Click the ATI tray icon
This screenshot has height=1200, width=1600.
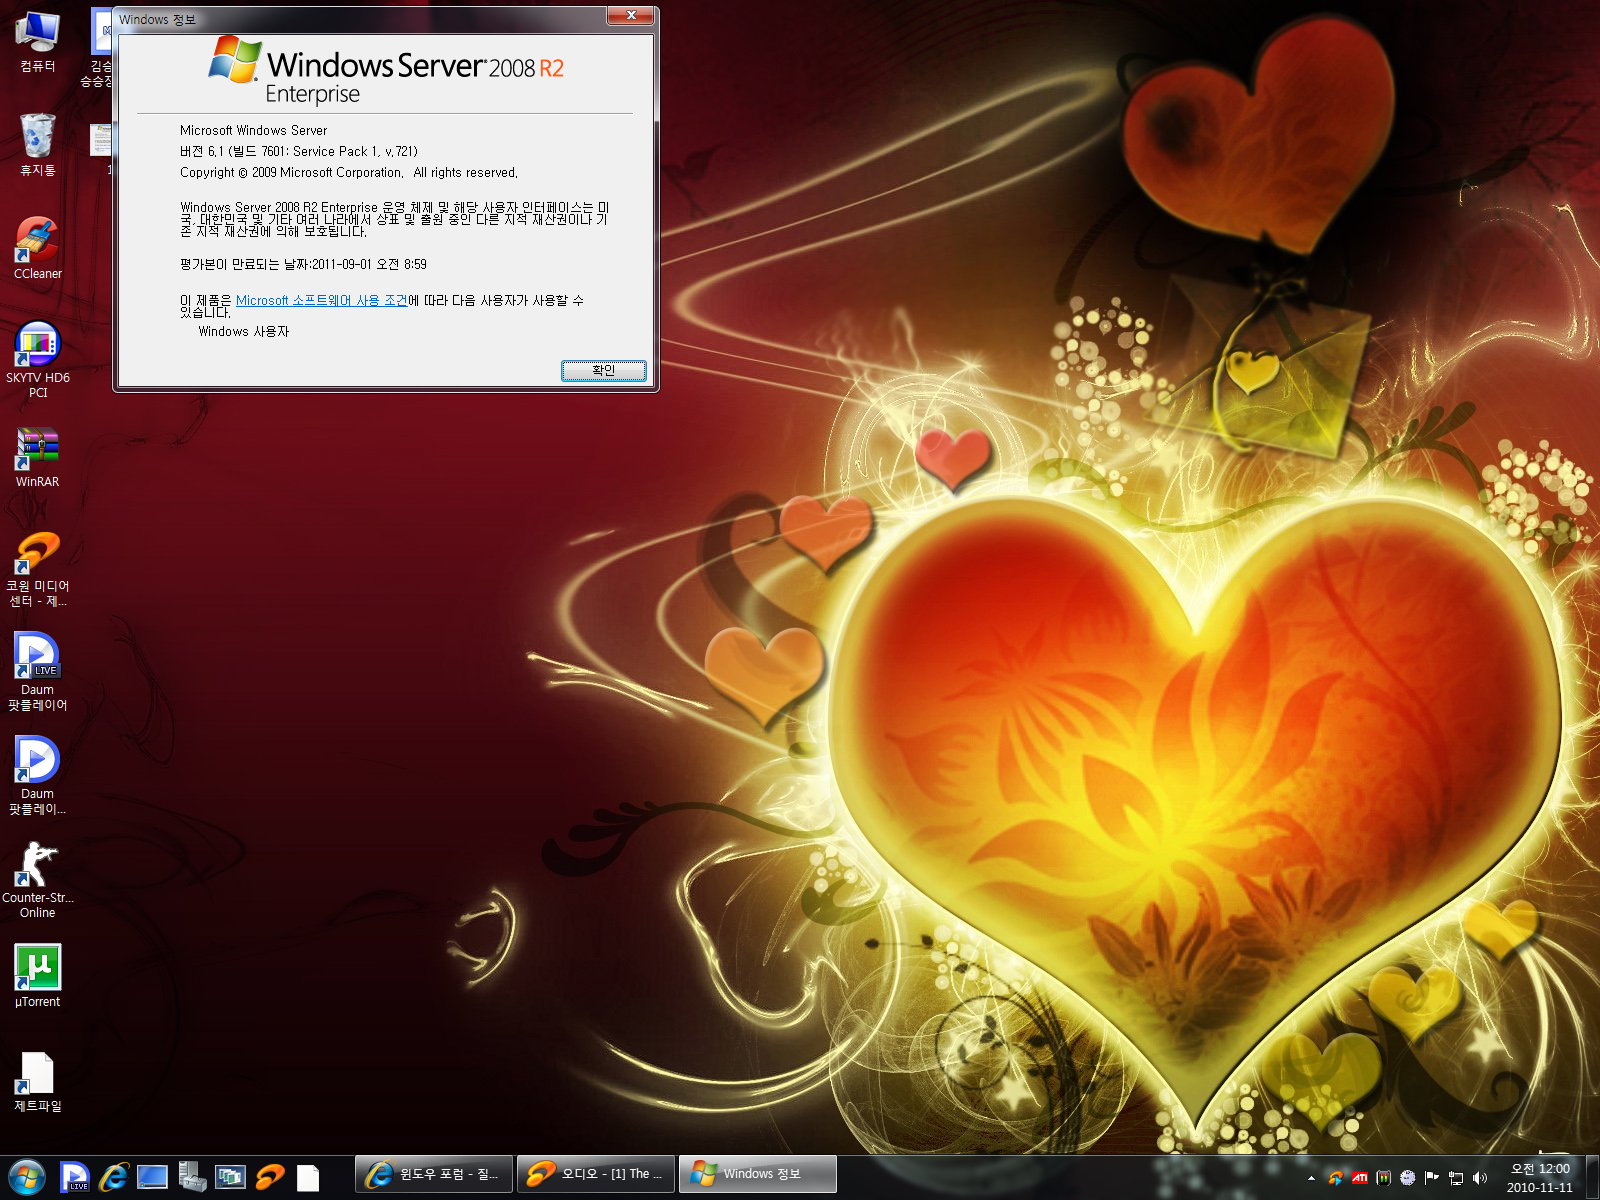[x=1359, y=1178]
